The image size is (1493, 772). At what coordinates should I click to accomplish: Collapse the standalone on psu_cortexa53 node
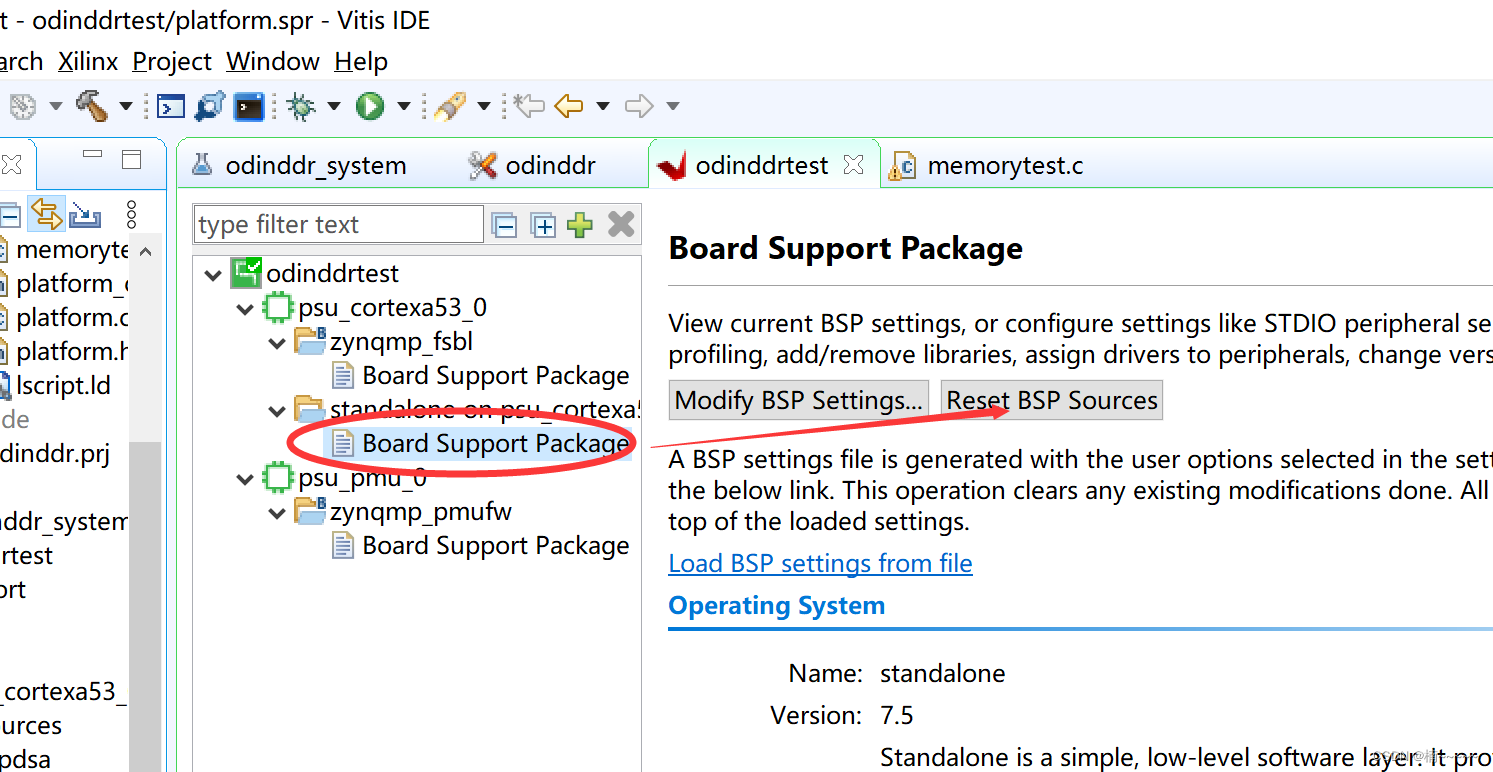[277, 410]
